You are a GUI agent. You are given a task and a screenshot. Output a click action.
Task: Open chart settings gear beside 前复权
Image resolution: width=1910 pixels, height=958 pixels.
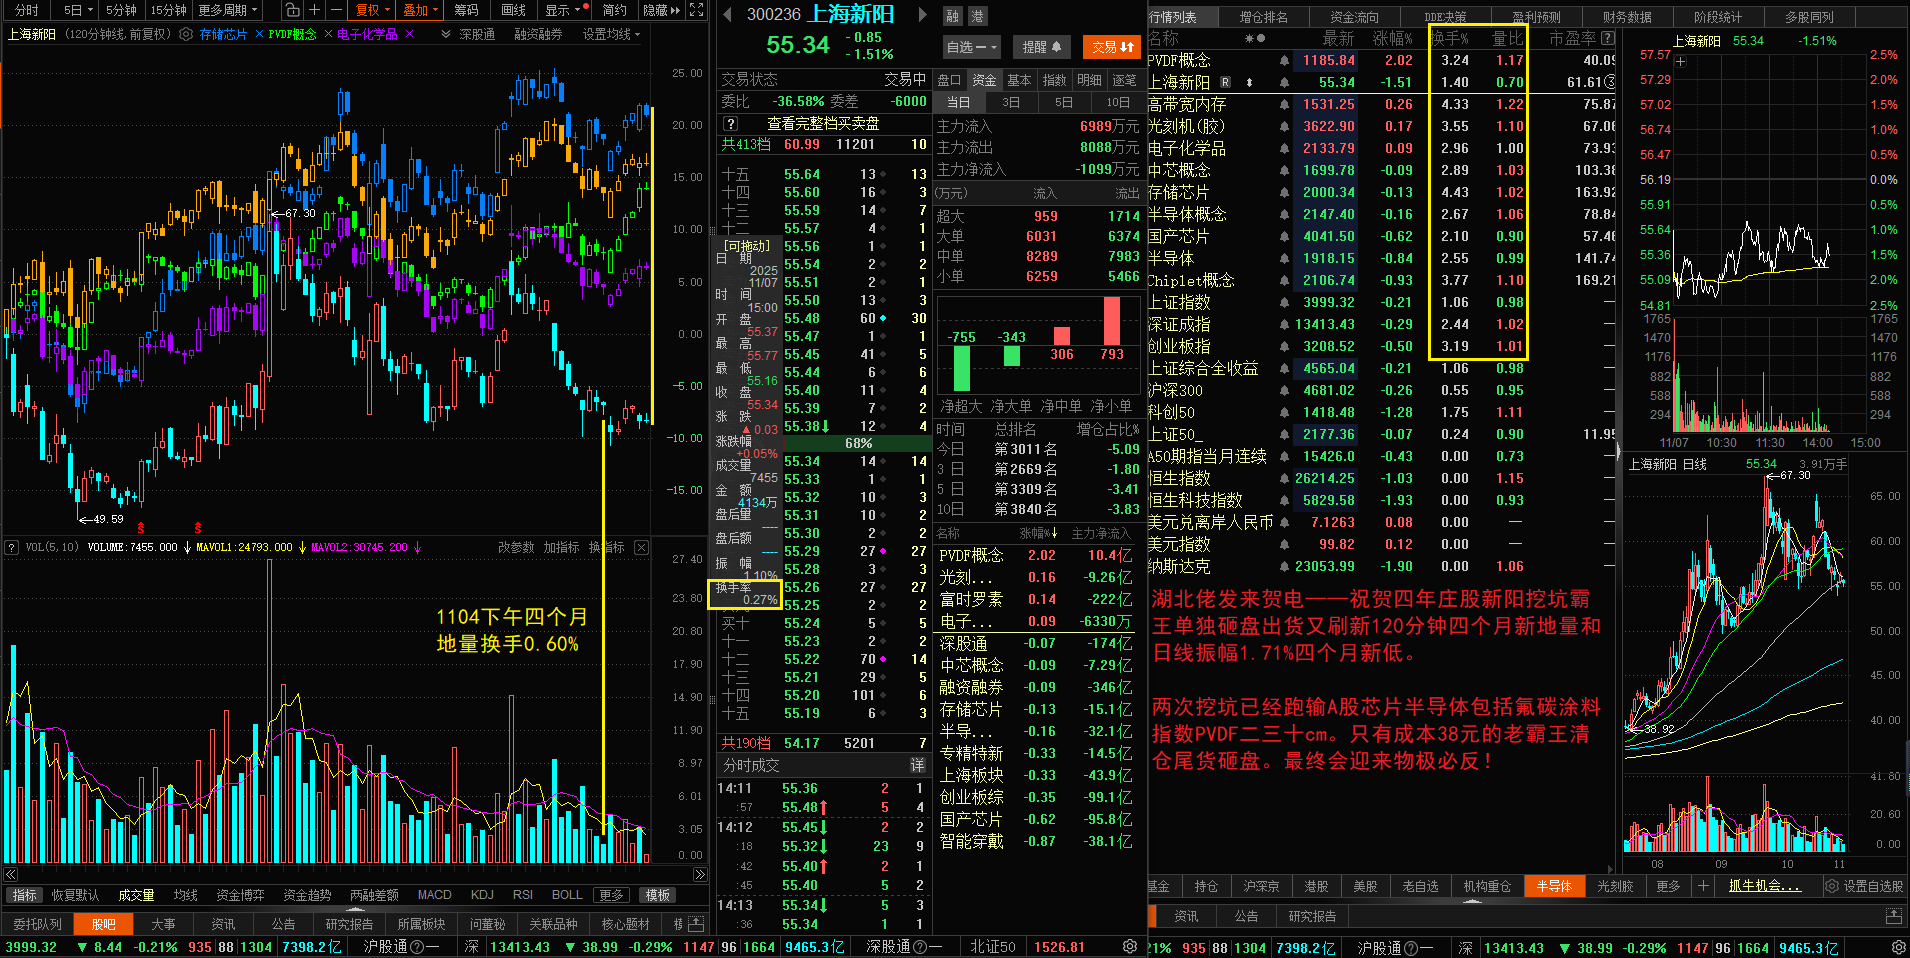click(185, 34)
